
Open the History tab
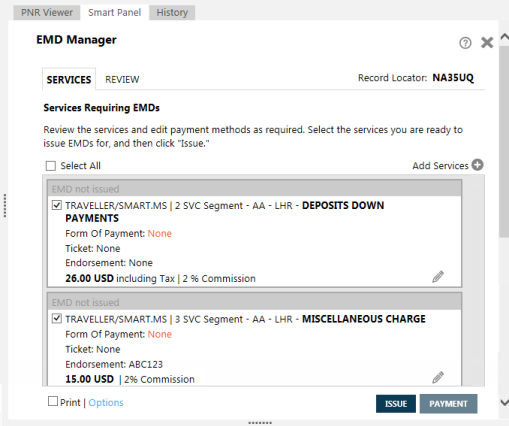coord(172,13)
